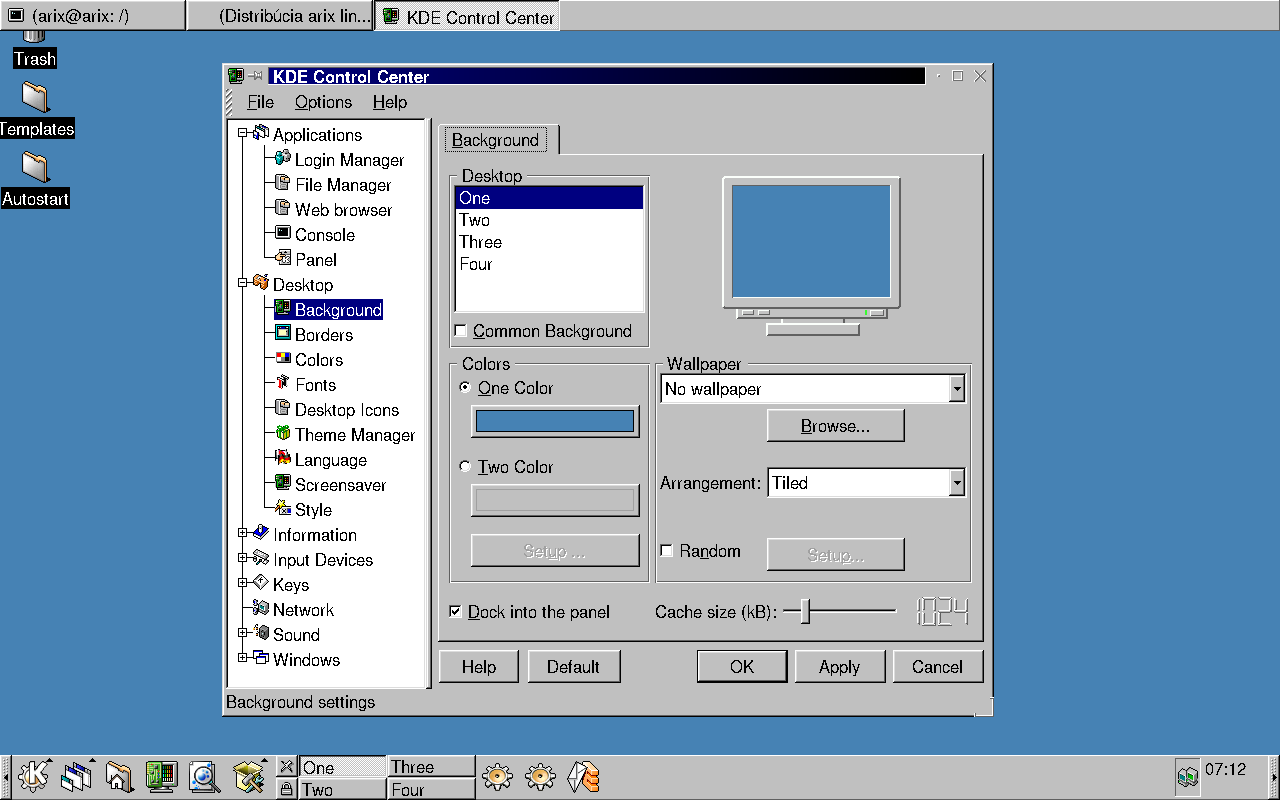Screen dimensions: 1280x800
Task: Click the Cache size slider handle
Action: coord(804,611)
